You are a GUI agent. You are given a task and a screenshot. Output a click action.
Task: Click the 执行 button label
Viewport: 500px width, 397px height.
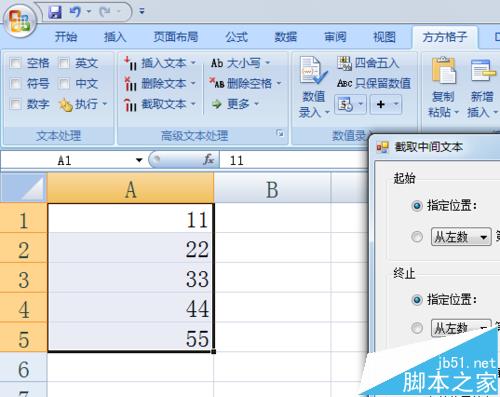tap(86, 104)
